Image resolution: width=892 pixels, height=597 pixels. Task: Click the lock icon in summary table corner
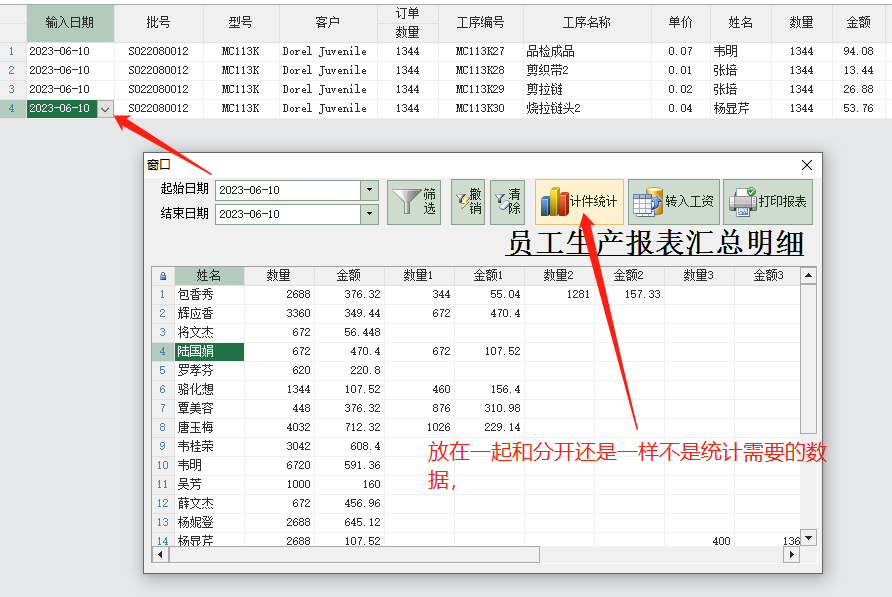coord(163,276)
